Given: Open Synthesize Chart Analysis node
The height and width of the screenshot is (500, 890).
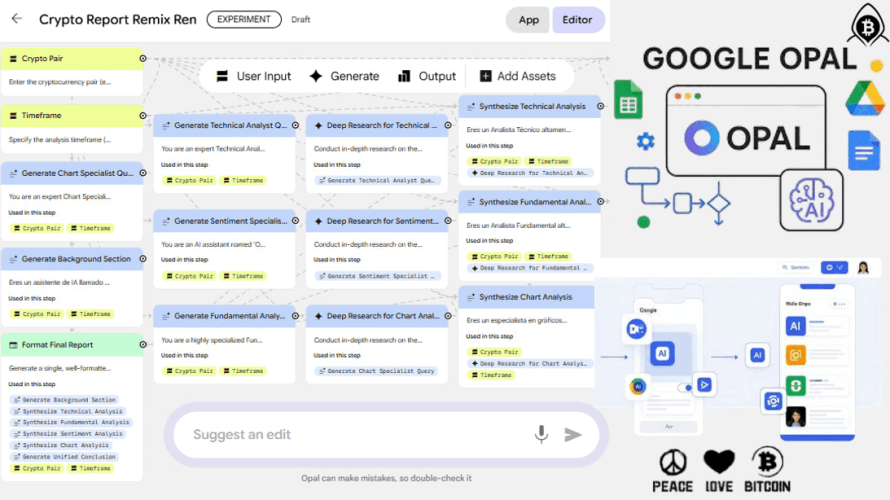Looking at the screenshot, I should coord(527,297).
